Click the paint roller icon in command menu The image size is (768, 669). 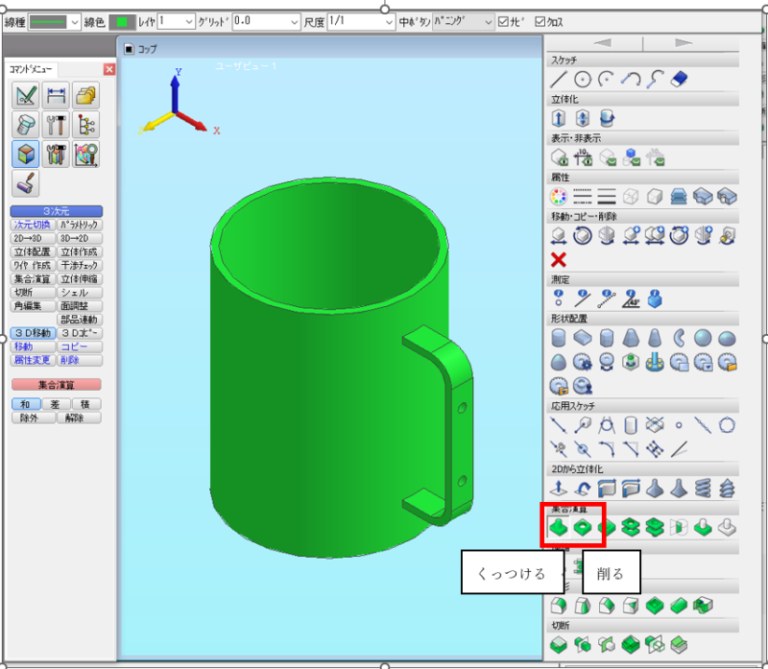point(26,183)
